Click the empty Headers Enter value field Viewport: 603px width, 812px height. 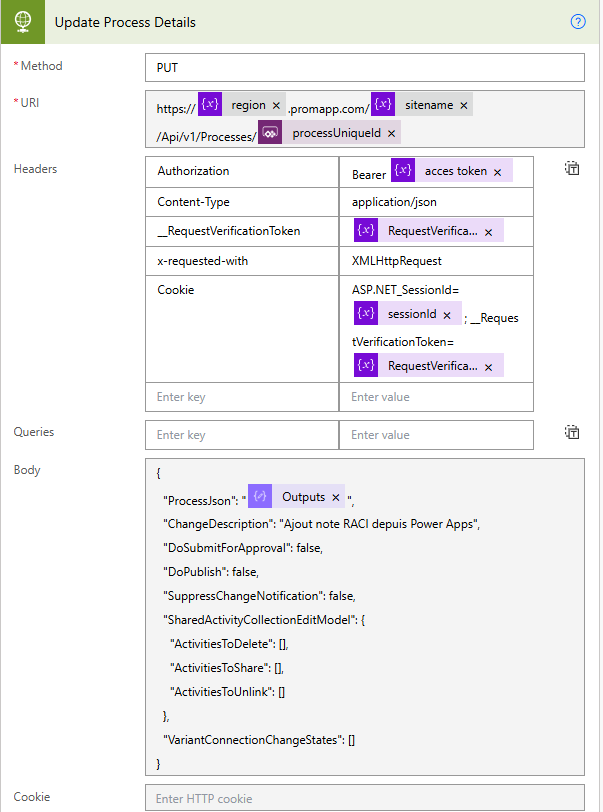click(436, 397)
